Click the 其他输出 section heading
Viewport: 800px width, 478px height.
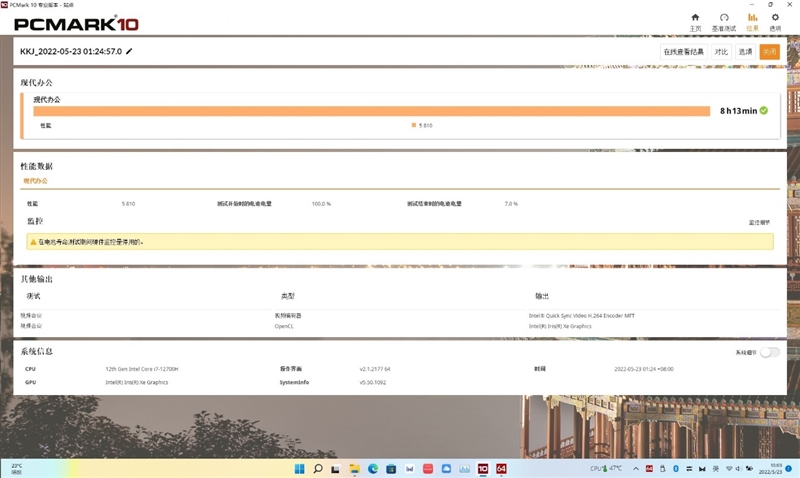click(x=36, y=279)
